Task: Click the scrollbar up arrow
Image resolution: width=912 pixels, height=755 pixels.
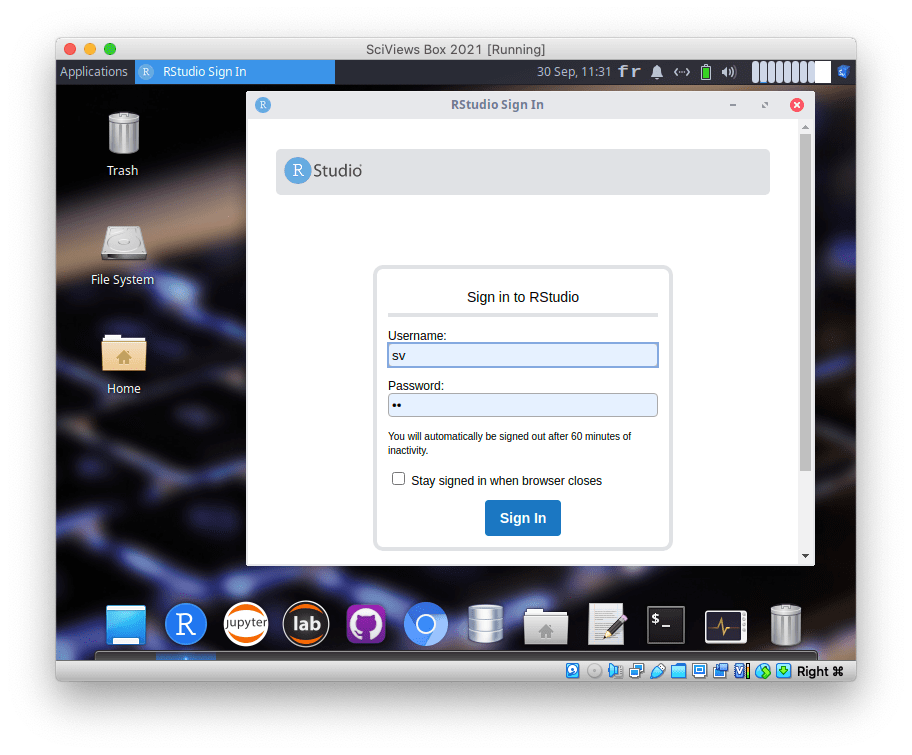Action: click(x=805, y=127)
